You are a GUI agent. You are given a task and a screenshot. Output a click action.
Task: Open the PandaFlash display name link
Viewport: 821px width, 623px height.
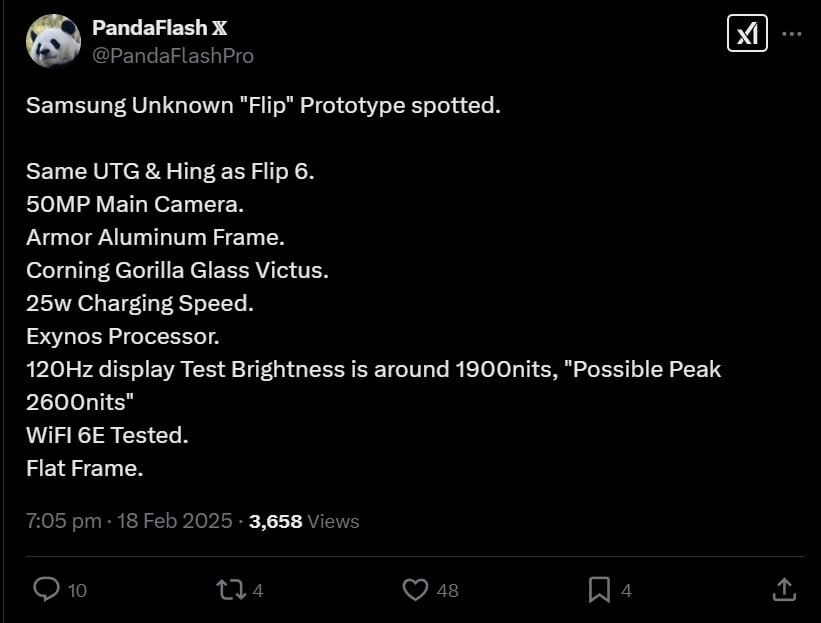pyautogui.click(x=148, y=28)
